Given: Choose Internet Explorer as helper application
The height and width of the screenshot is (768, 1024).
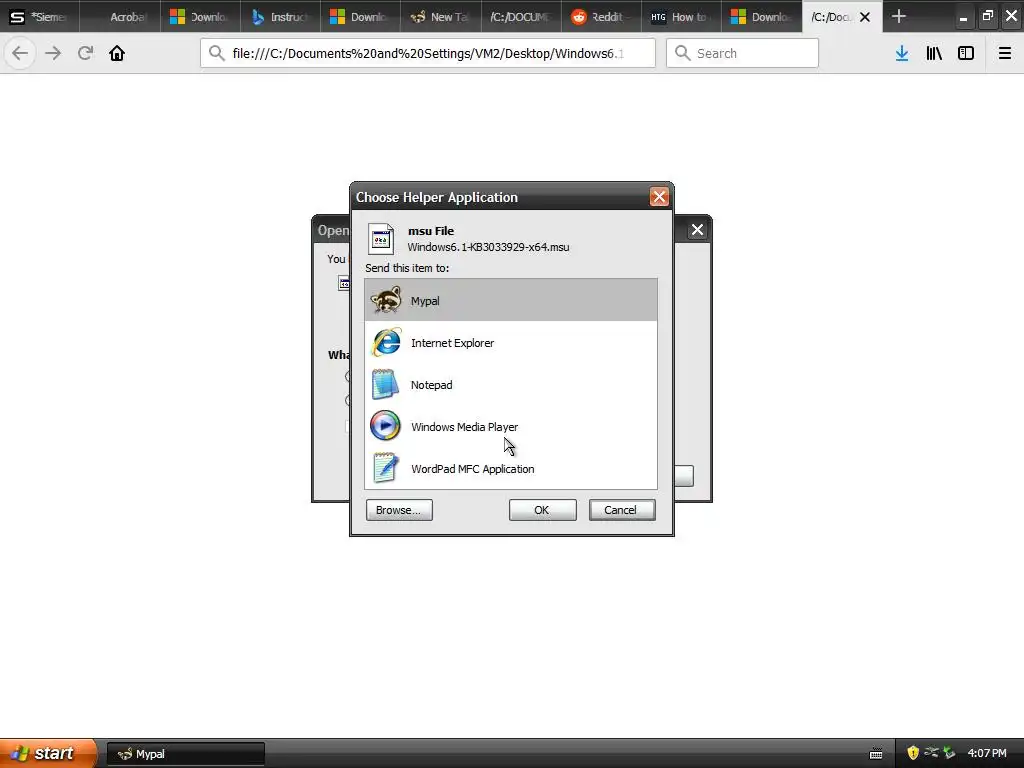Looking at the screenshot, I should coord(511,343).
